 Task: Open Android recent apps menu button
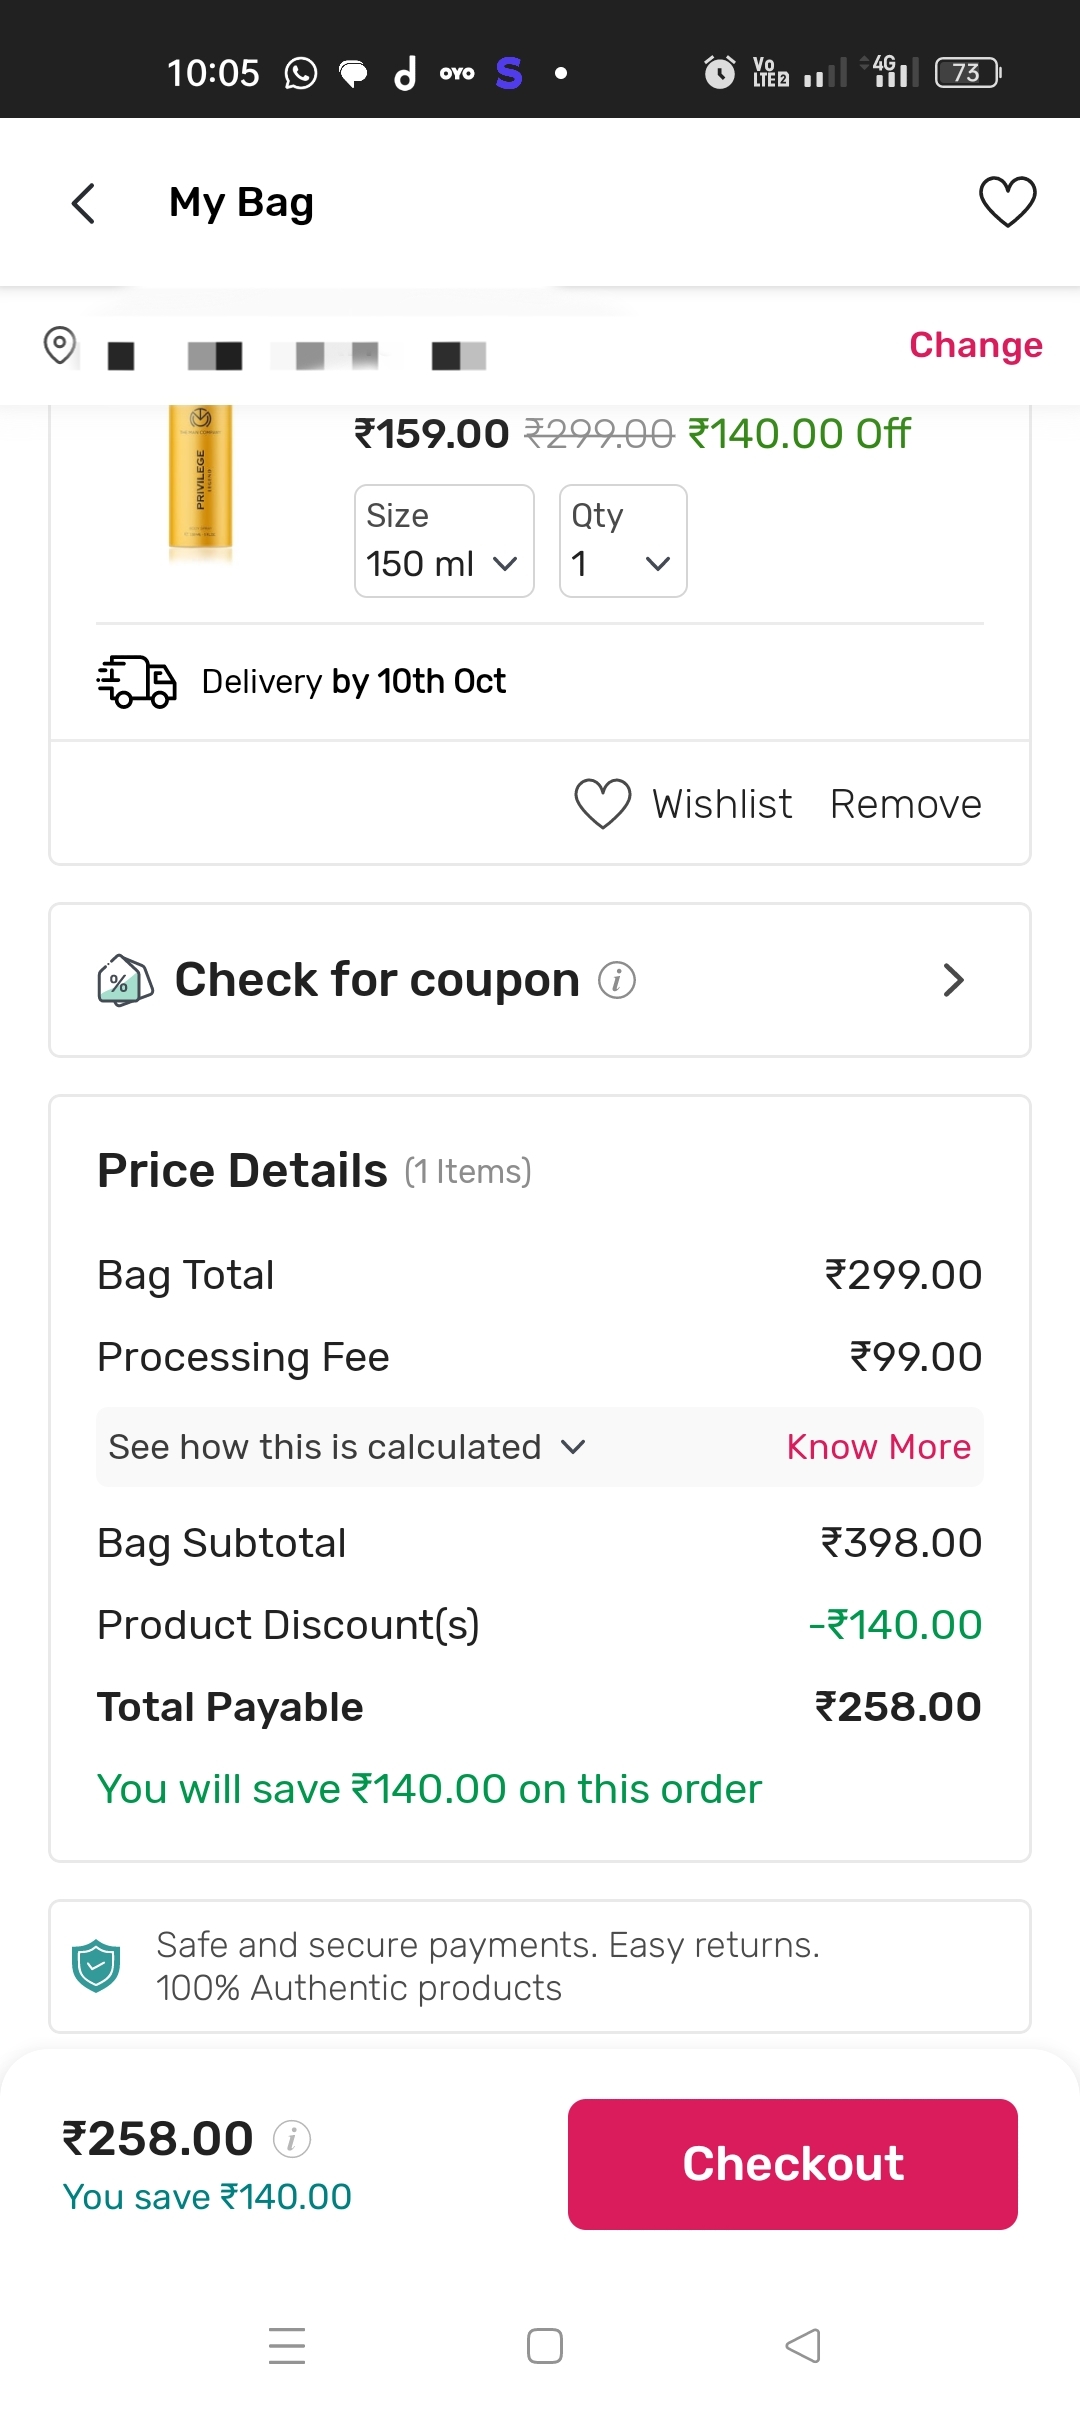pos(287,2345)
